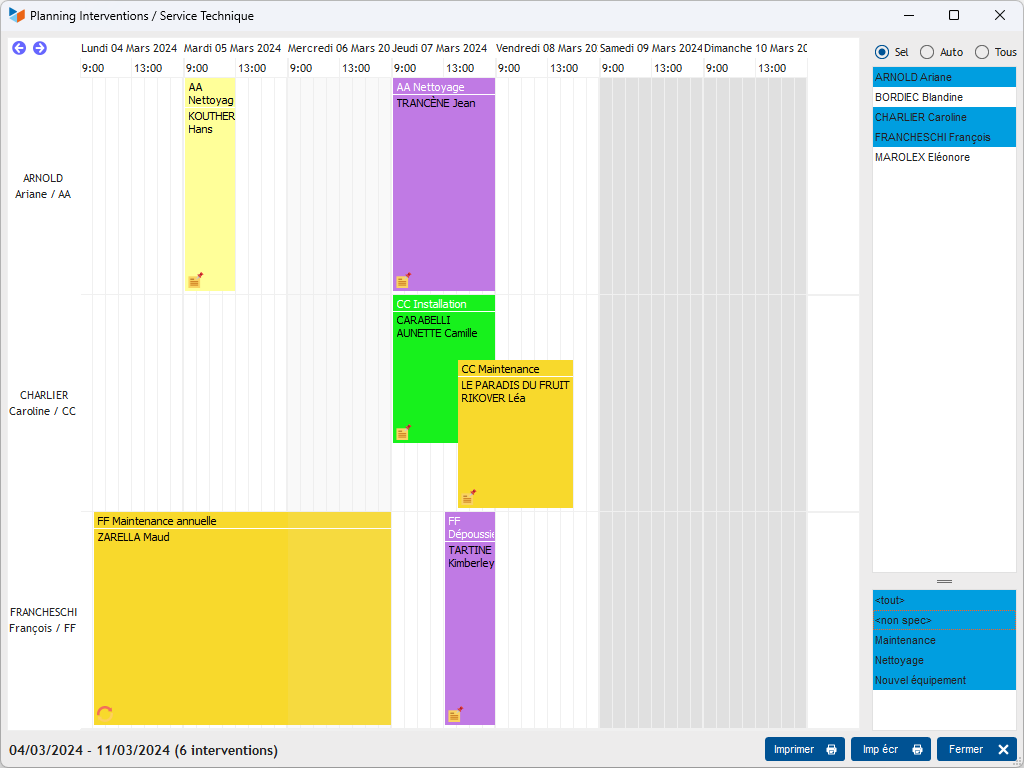
Task: Select the Sel radio button
Action: coord(882,52)
